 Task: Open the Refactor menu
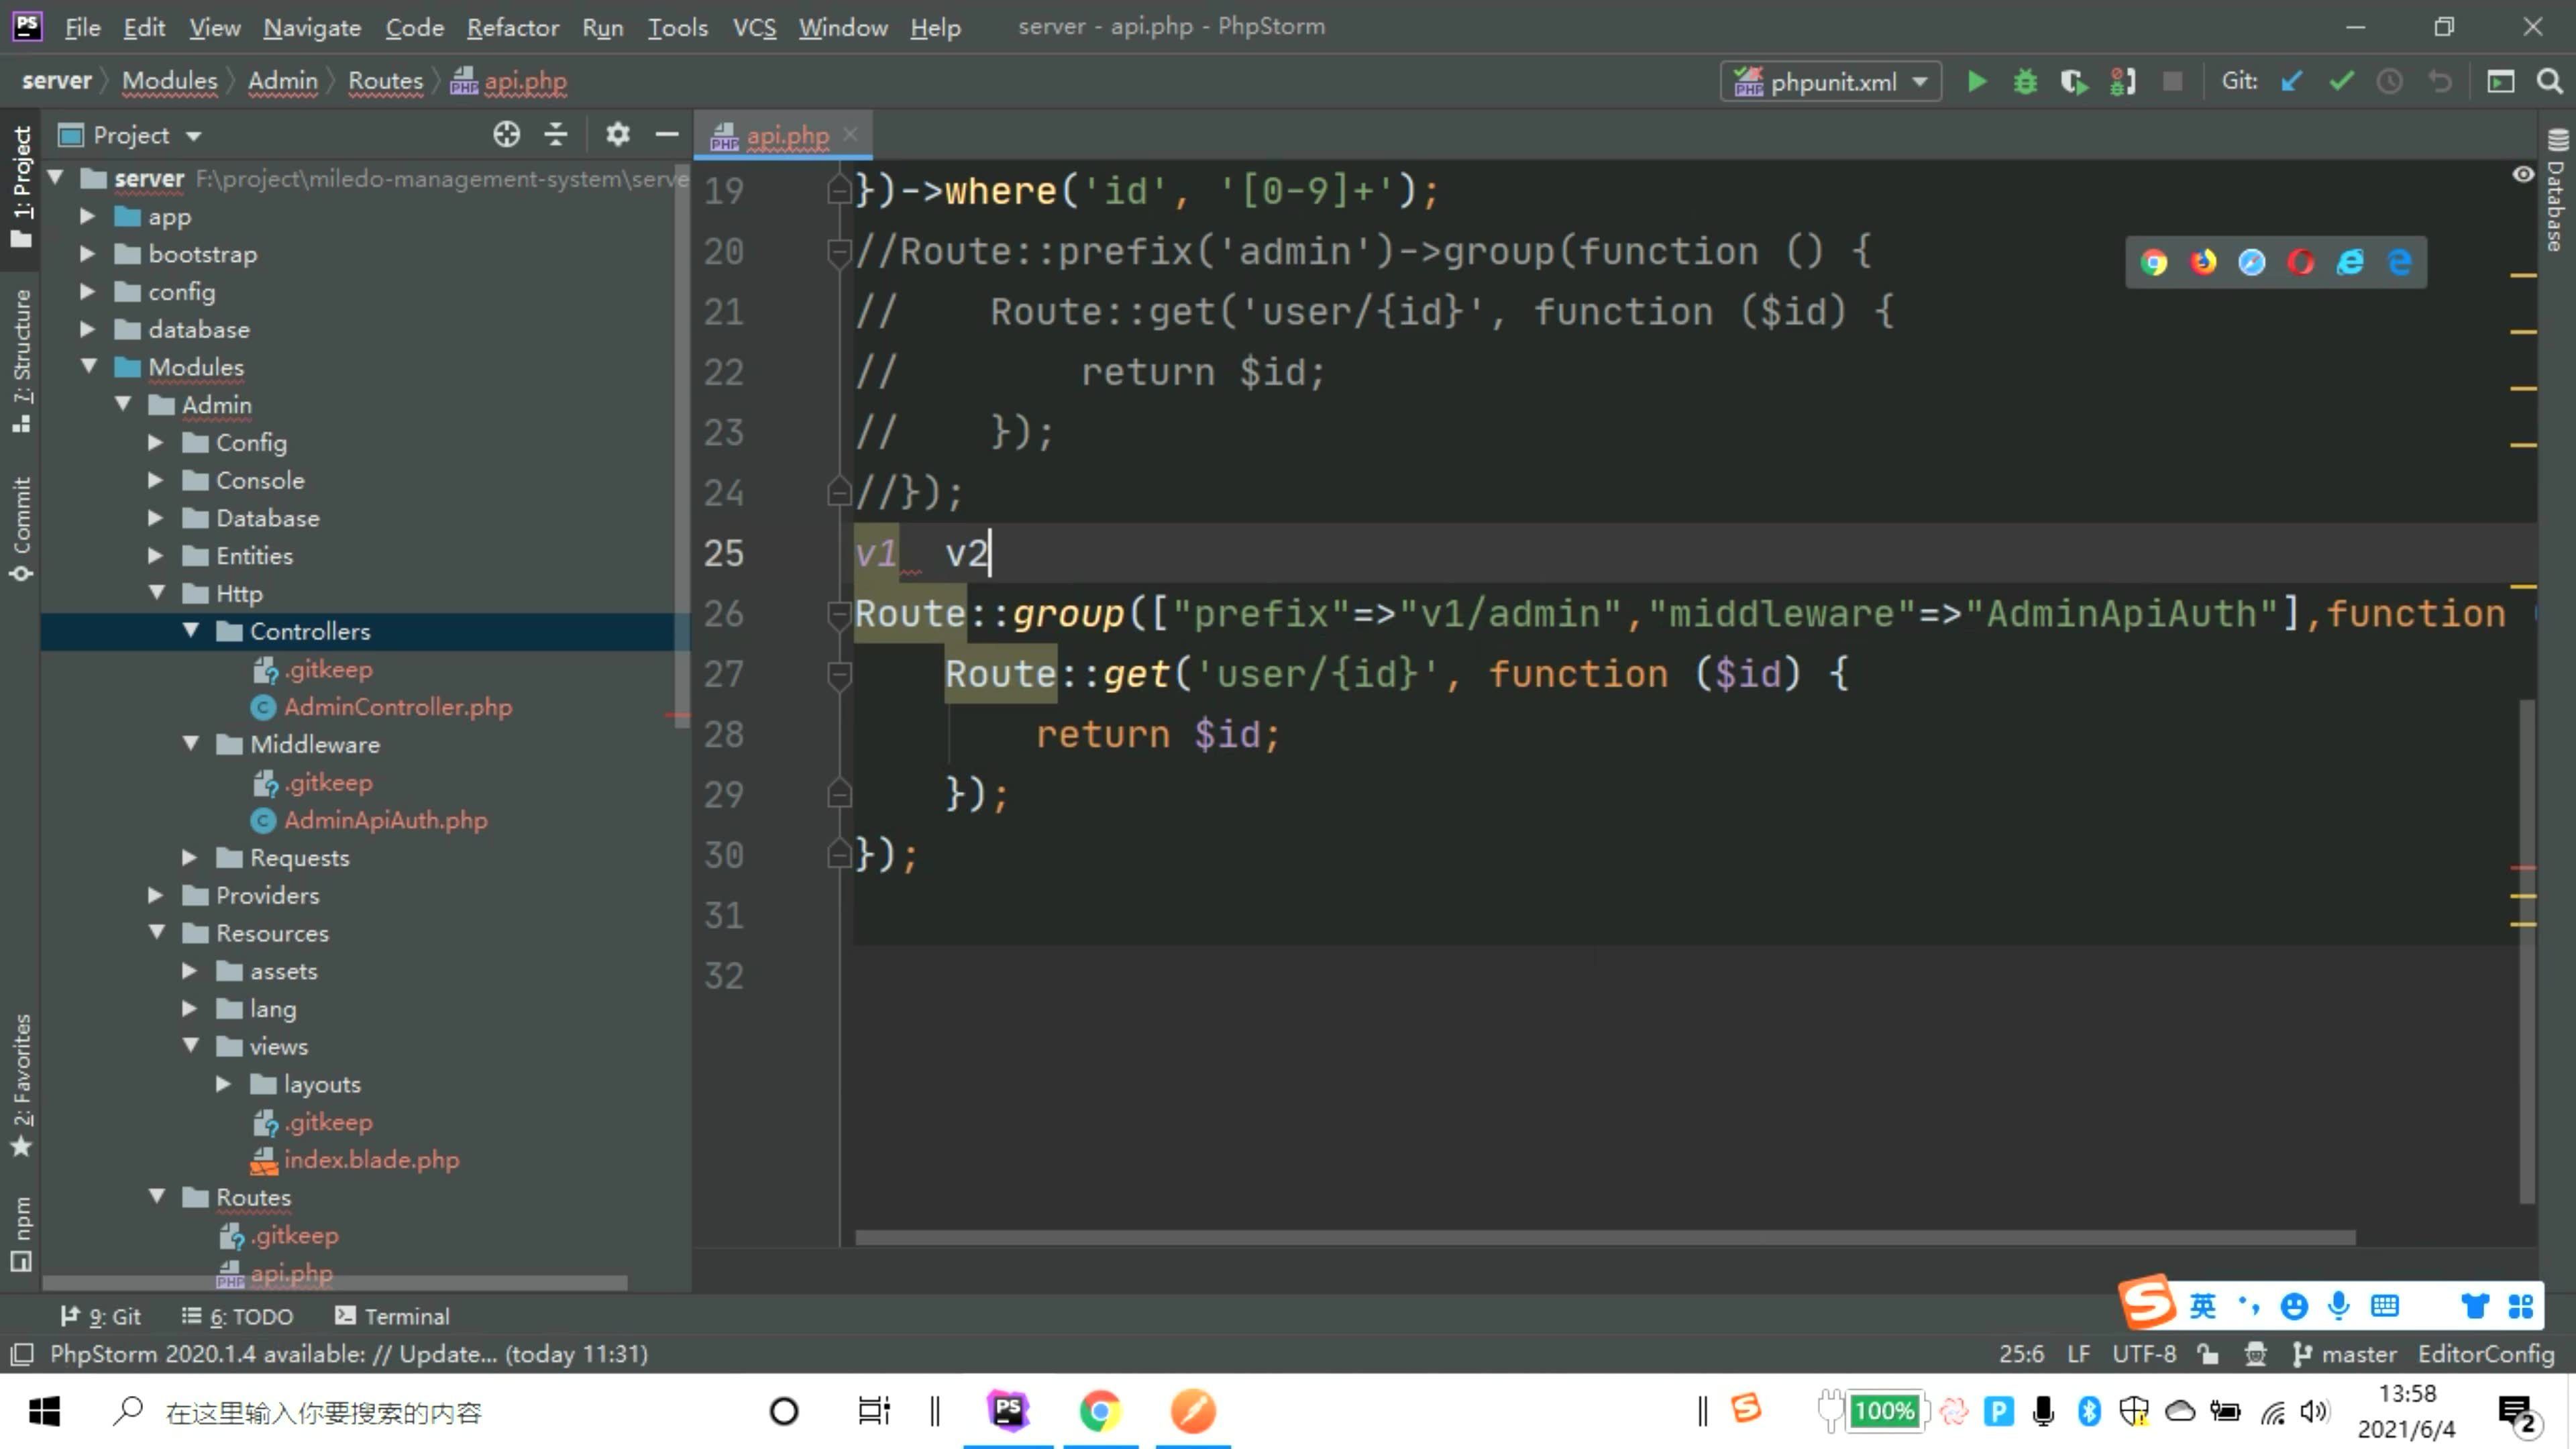click(512, 27)
